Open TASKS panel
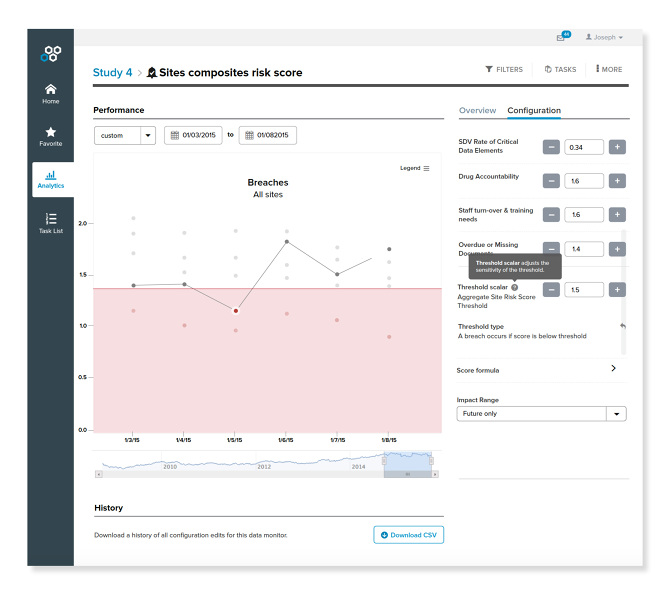 pyautogui.click(x=560, y=69)
